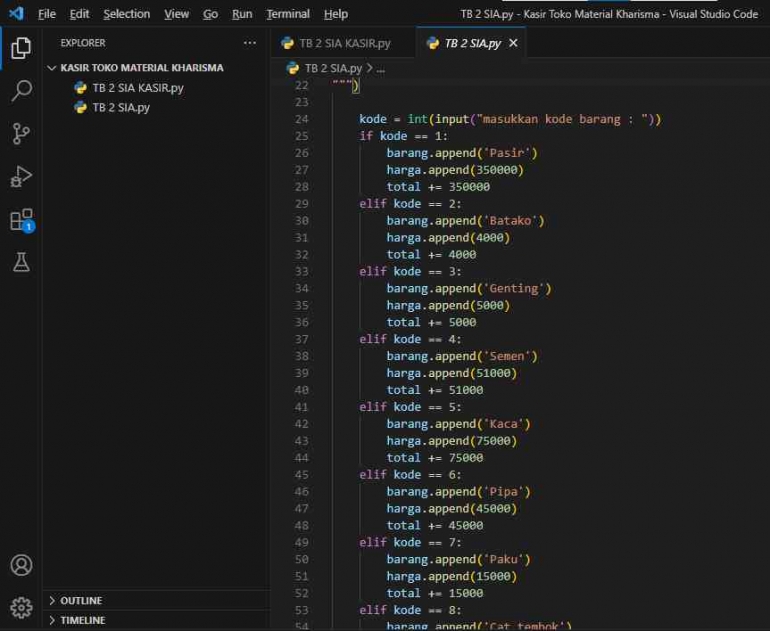Image resolution: width=770 pixels, height=631 pixels.
Task: Click barang.append('Genting') code line
Action: [468, 289]
